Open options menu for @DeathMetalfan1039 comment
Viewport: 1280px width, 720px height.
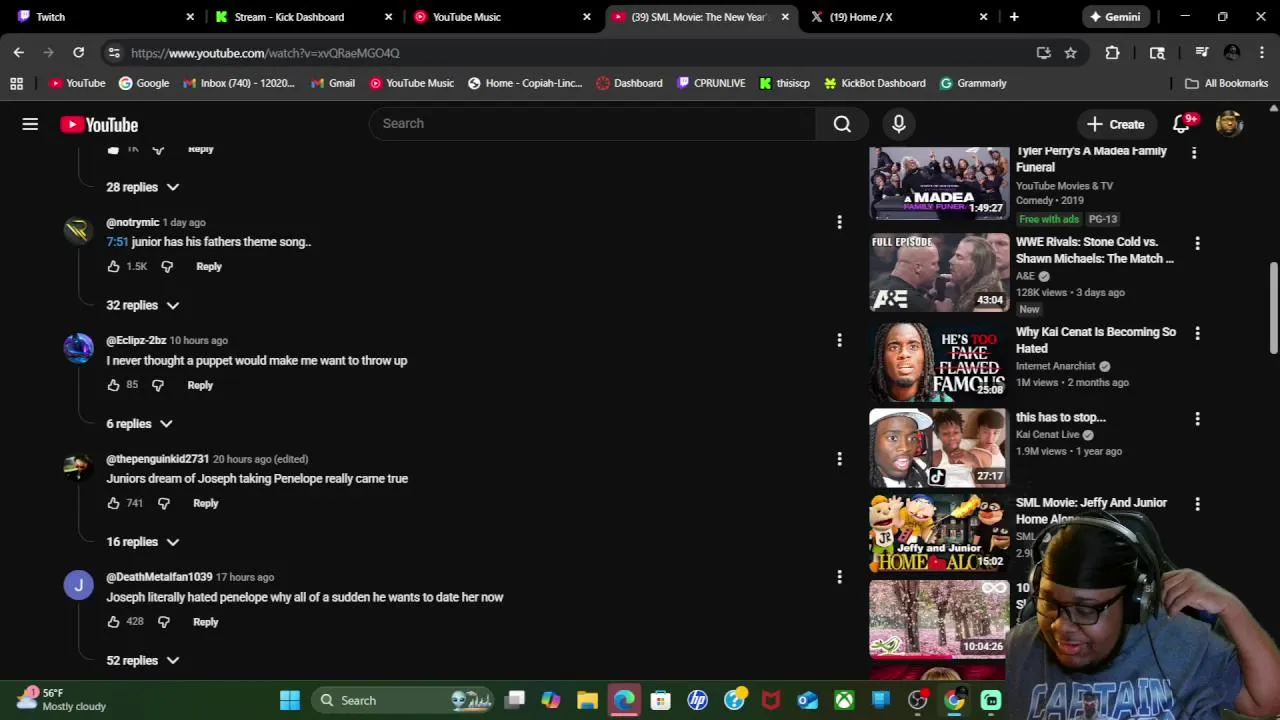pos(839,577)
